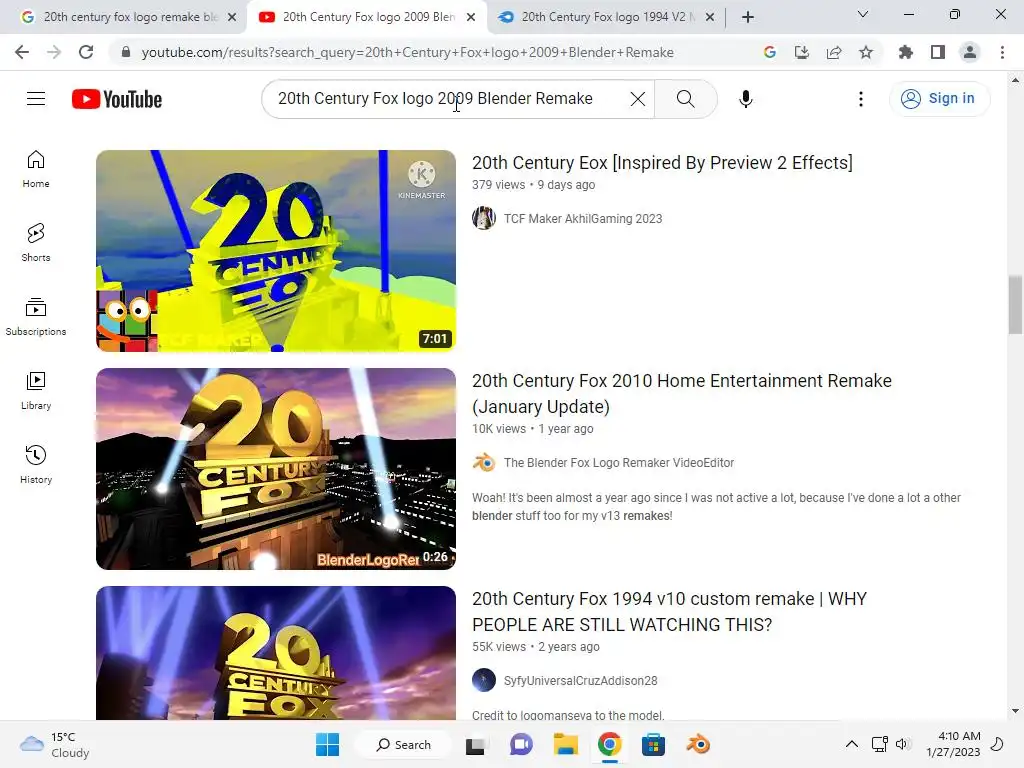Click the YouTube logo
Viewport: 1024px width, 768px height.
pos(117,99)
